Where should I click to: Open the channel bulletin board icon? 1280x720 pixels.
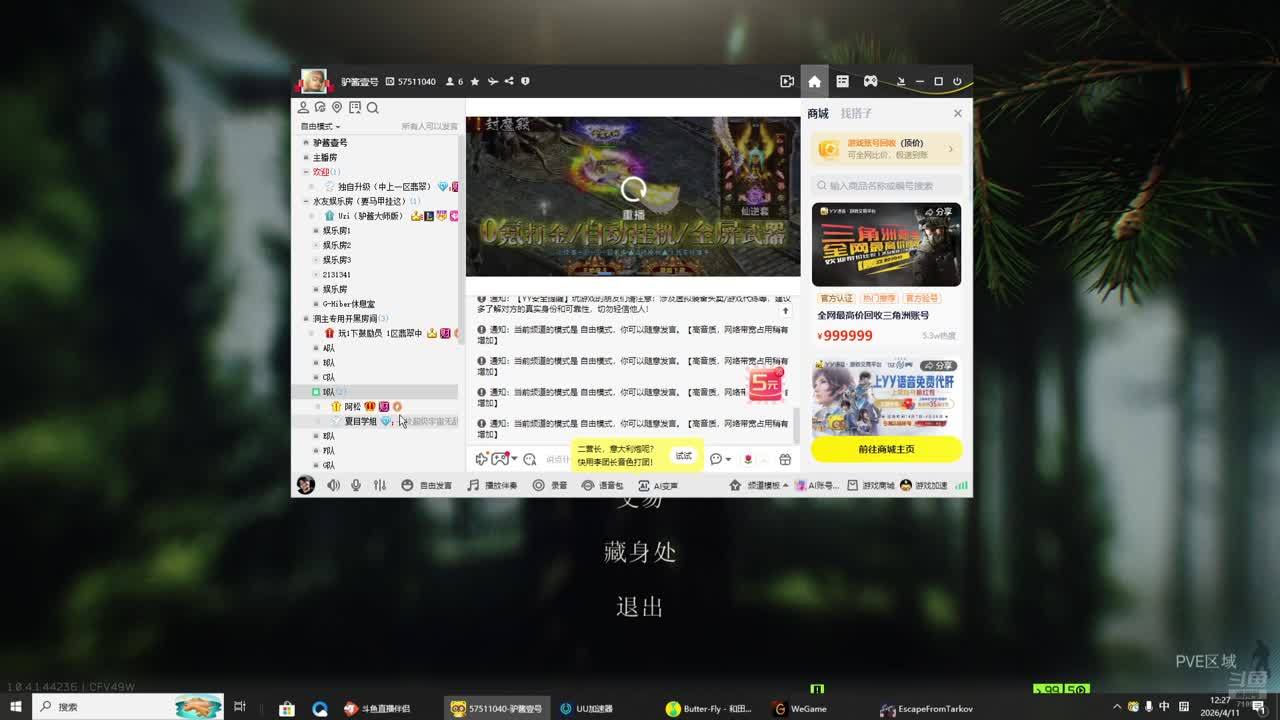[354, 108]
